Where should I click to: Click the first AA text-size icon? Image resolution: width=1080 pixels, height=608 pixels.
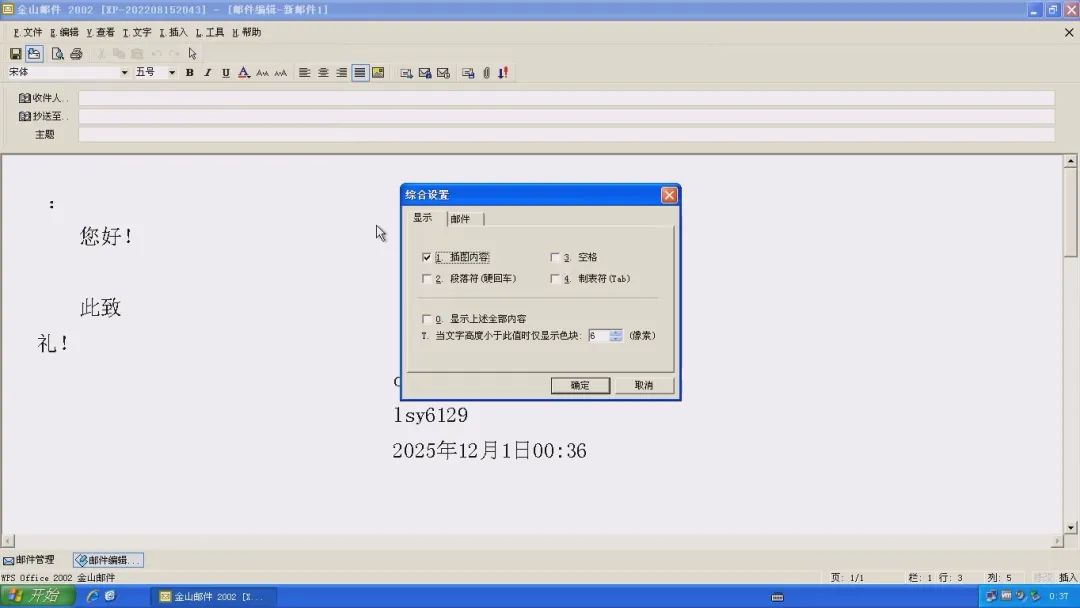(262, 72)
